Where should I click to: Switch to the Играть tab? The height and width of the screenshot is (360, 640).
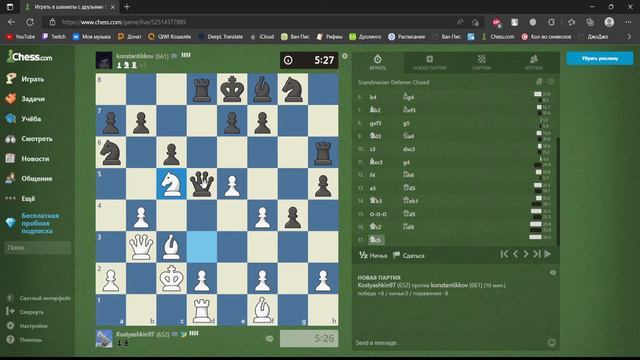click(377, 62)
